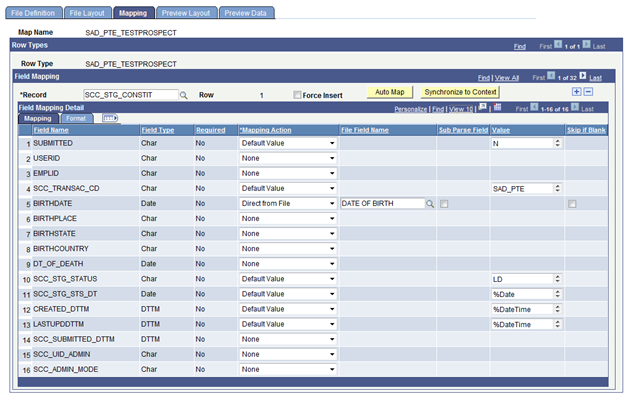Open Mapping Action dropdown for CREATED_DTTM
This screenshot has height=396, width=628.
288,309
